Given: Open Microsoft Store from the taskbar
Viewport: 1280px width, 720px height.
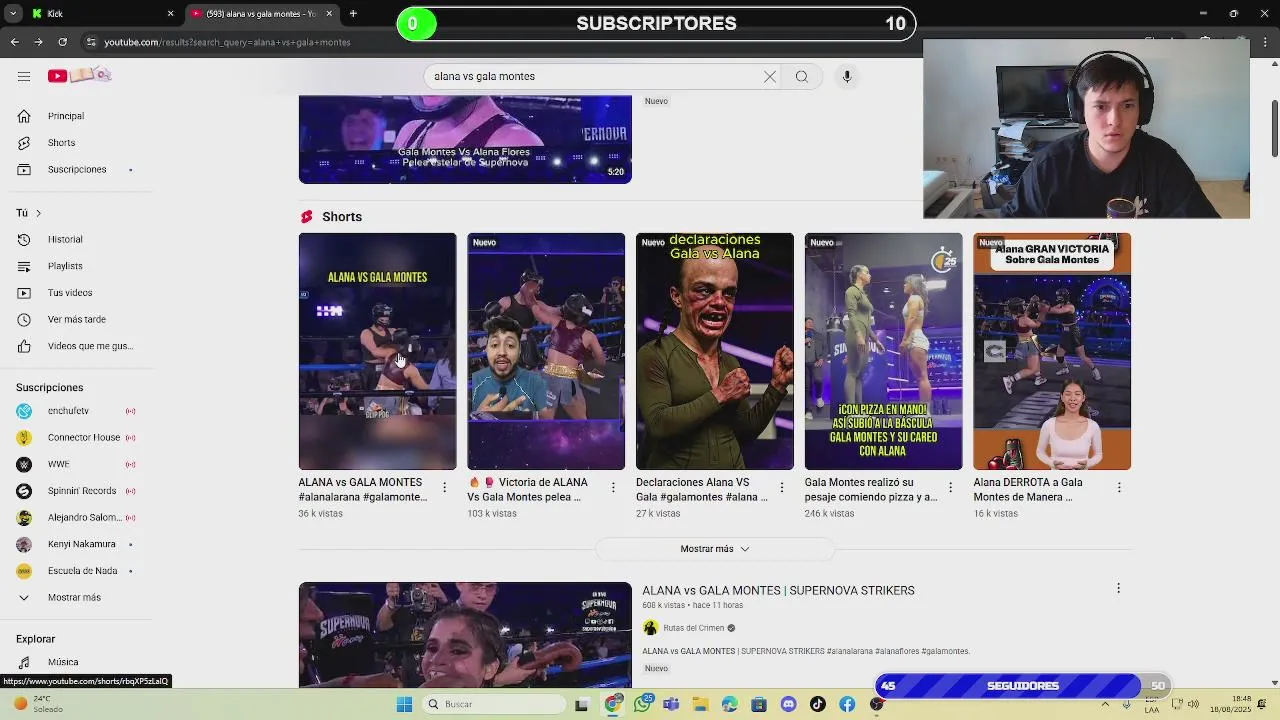Looking at the screenshot, I should pos(759,704).
